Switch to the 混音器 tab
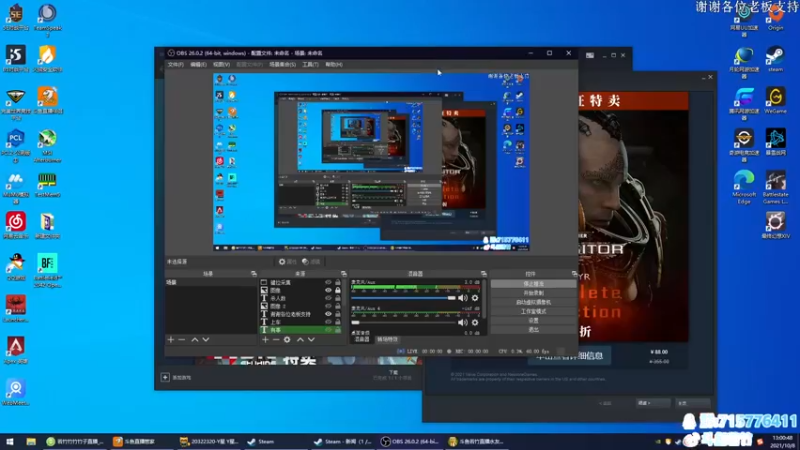This screenshot has width=800, height=450. pos(362,339)
